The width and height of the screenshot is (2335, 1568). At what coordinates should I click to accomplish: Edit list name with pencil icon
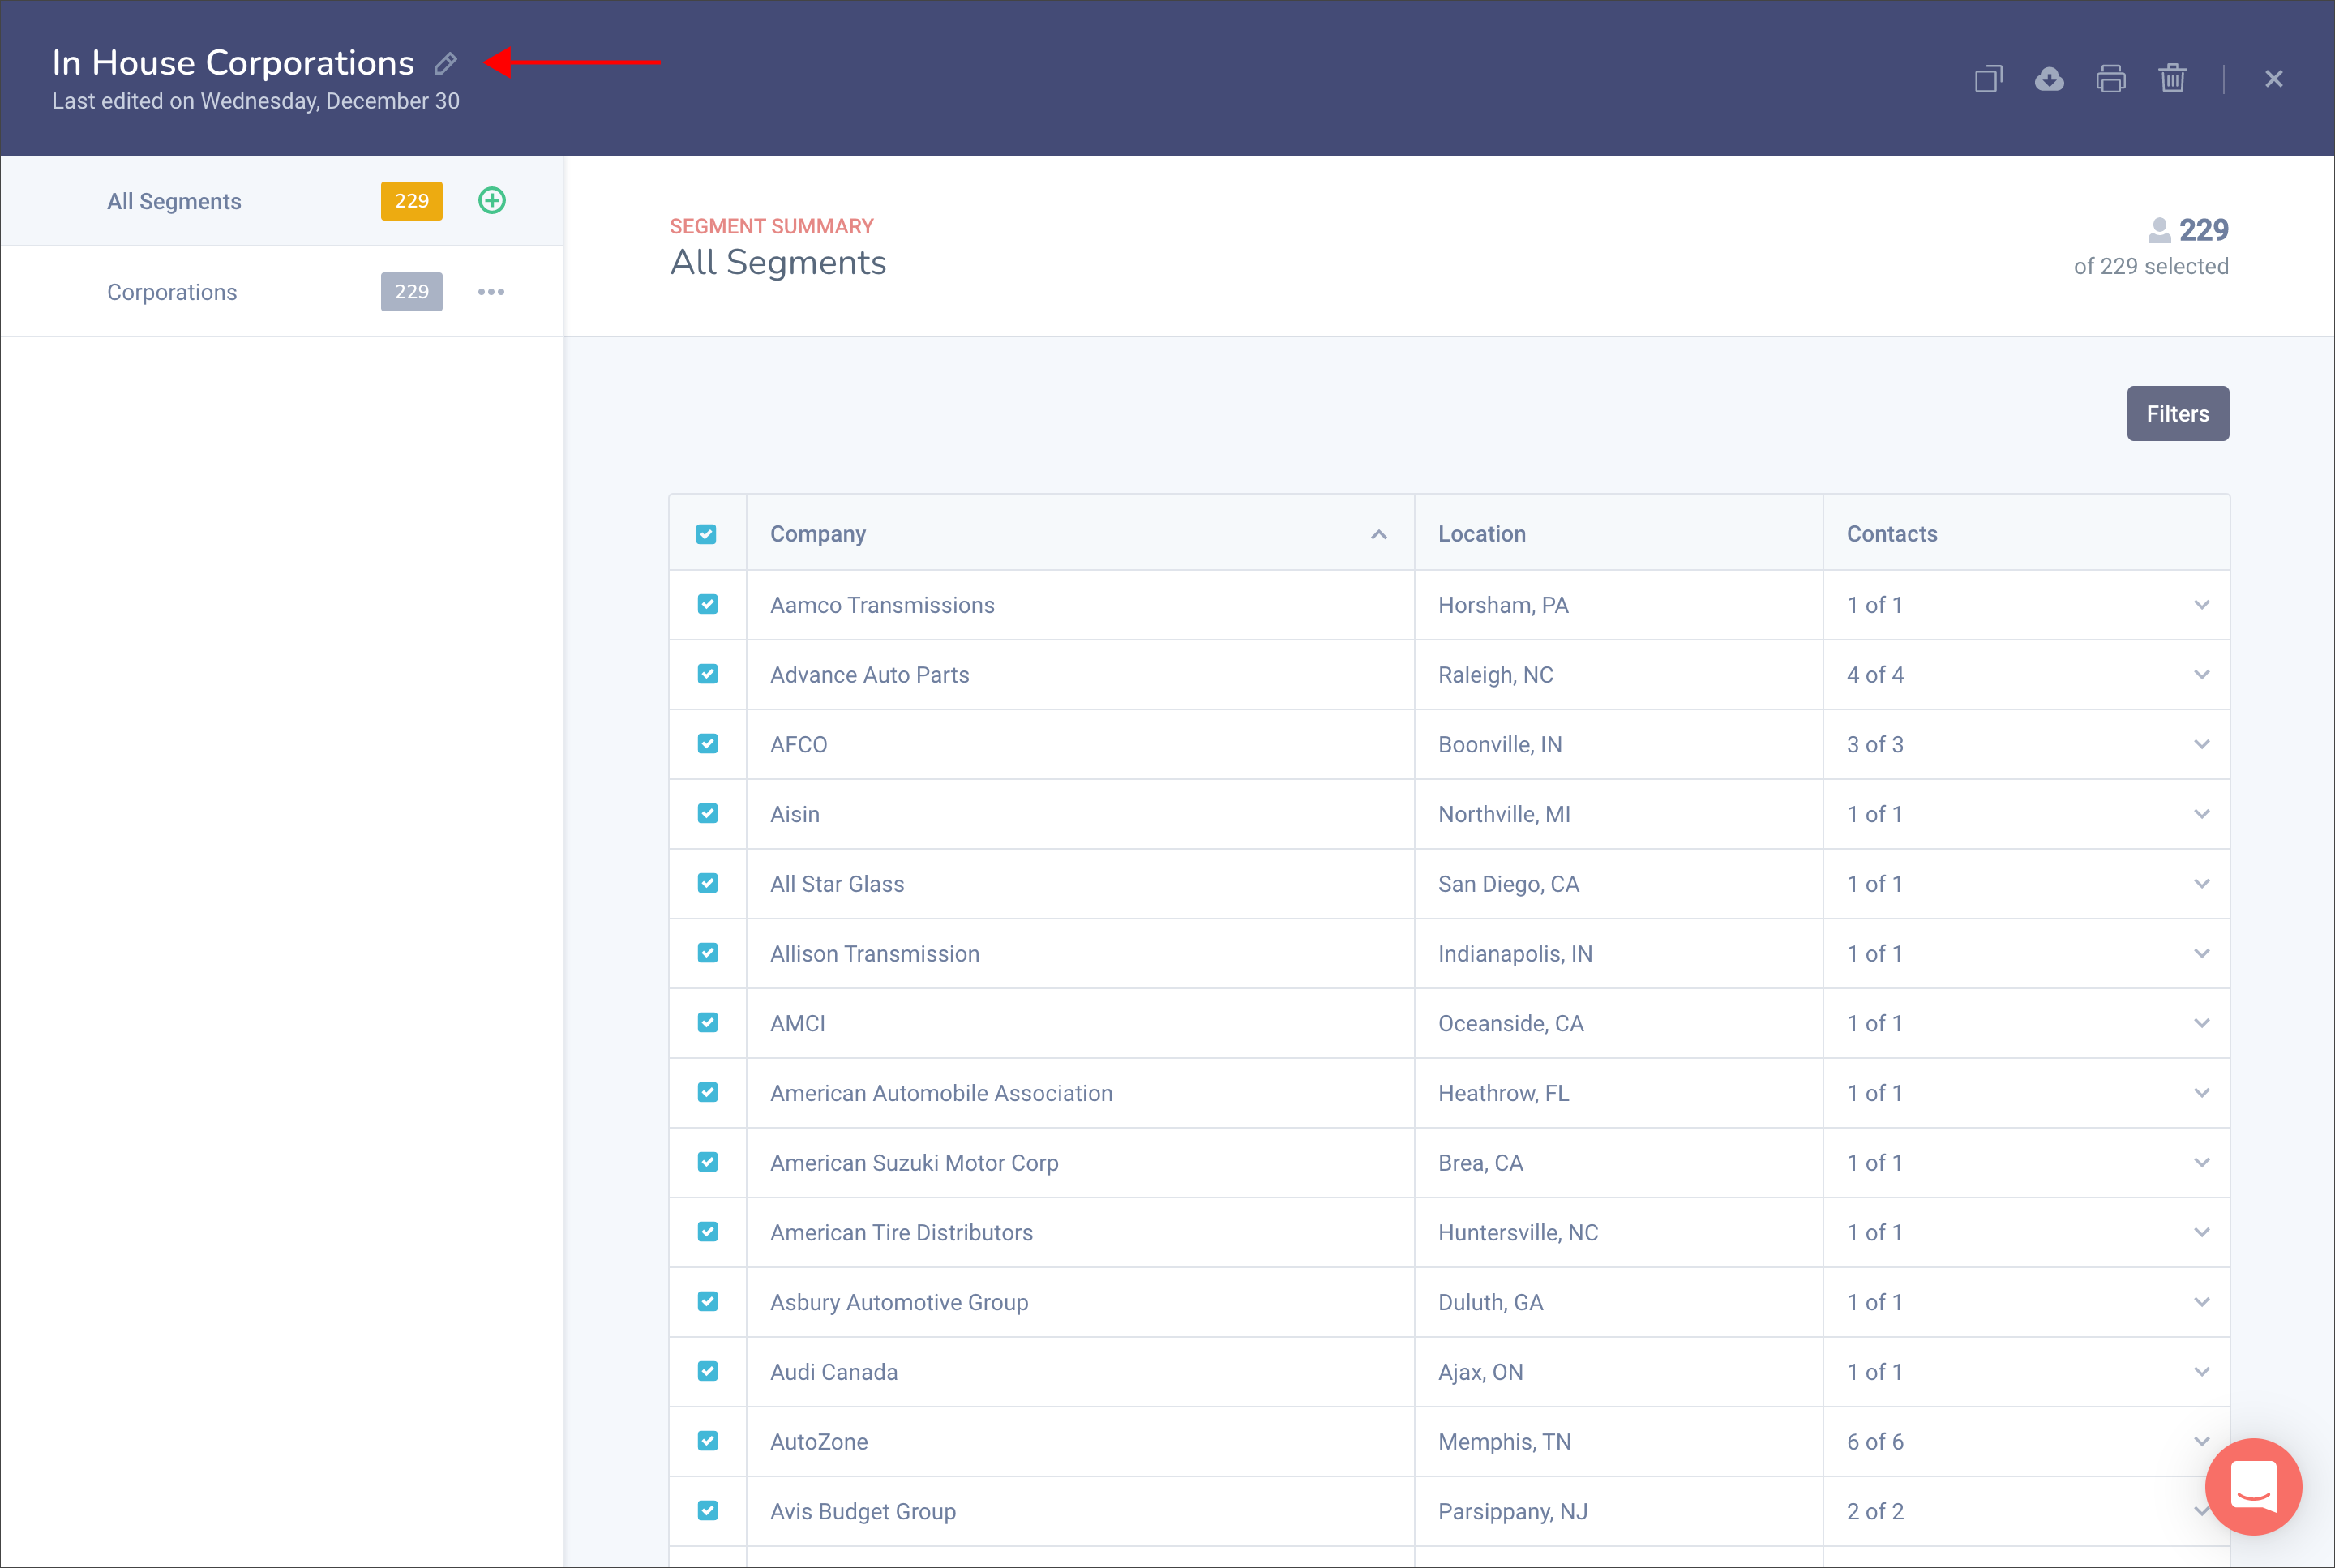[446, 63]
